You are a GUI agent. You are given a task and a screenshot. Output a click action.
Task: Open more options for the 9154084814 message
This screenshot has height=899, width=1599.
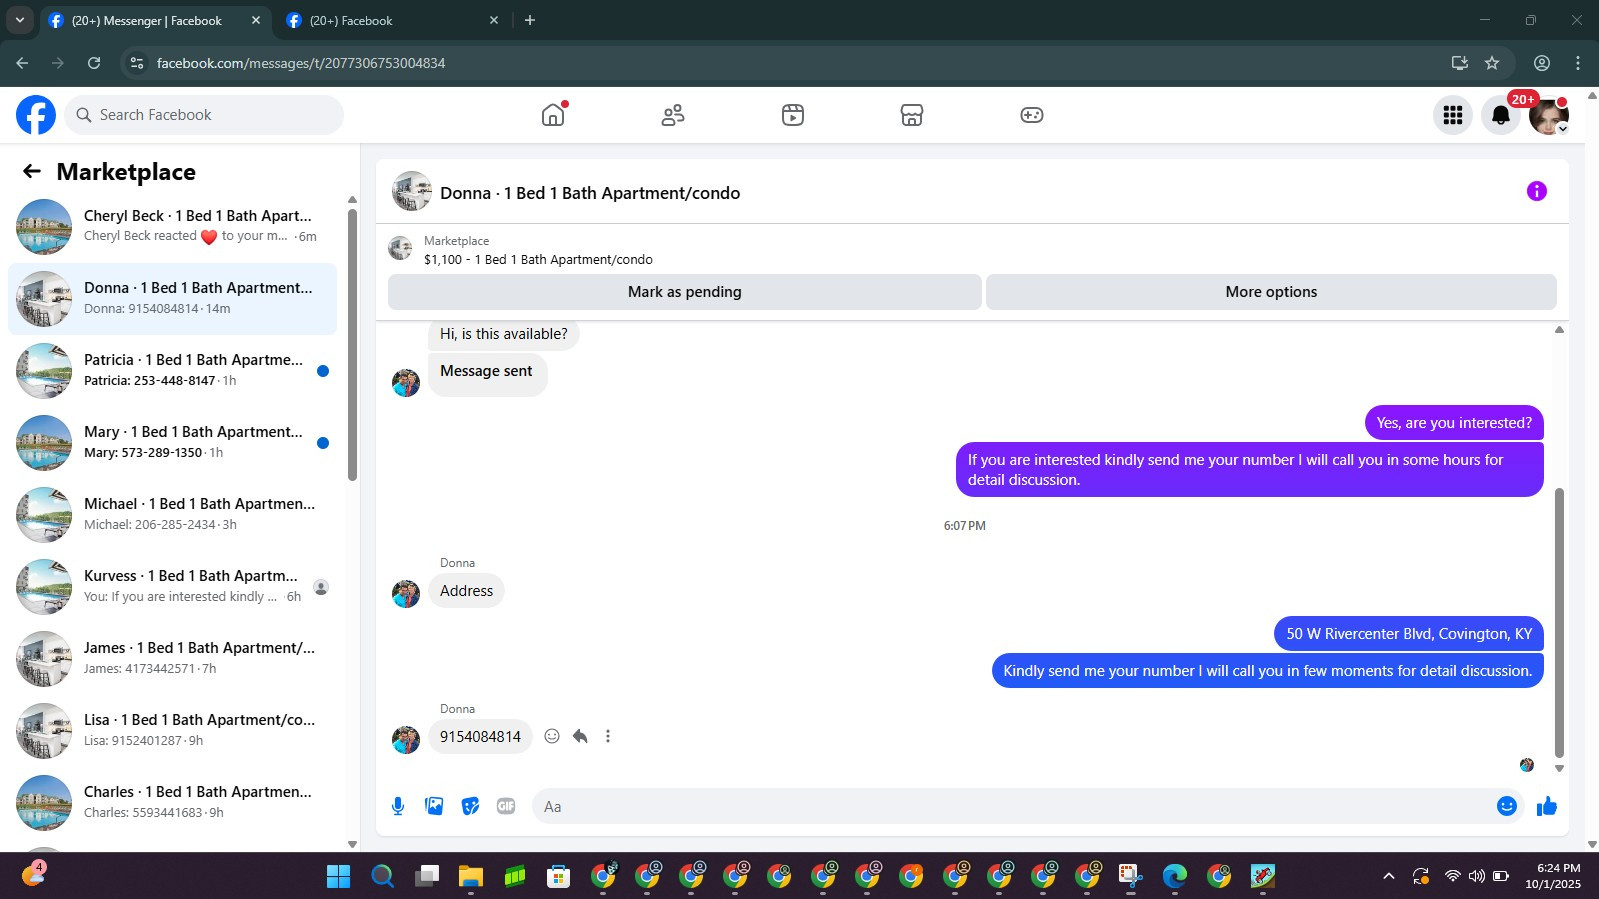pyautogui.click(x=608, y=736)
